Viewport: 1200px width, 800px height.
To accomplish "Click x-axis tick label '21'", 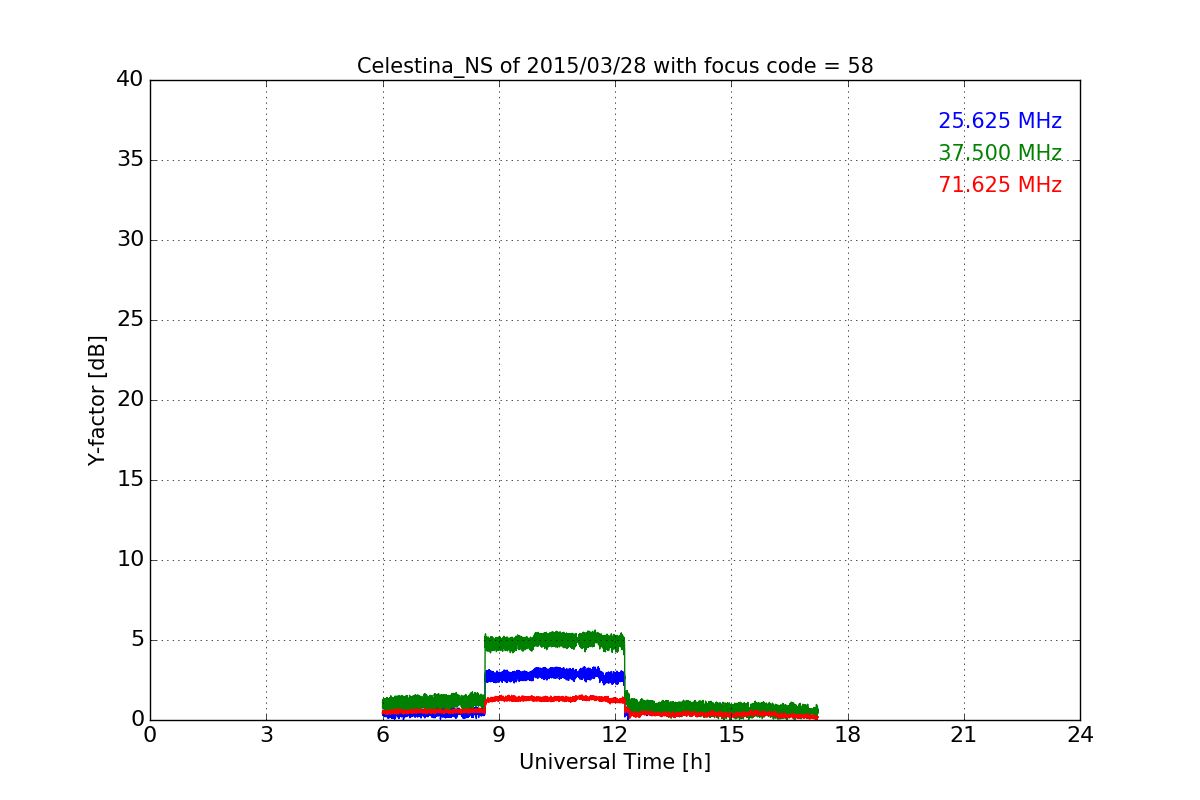I will [x=964, y=734].
